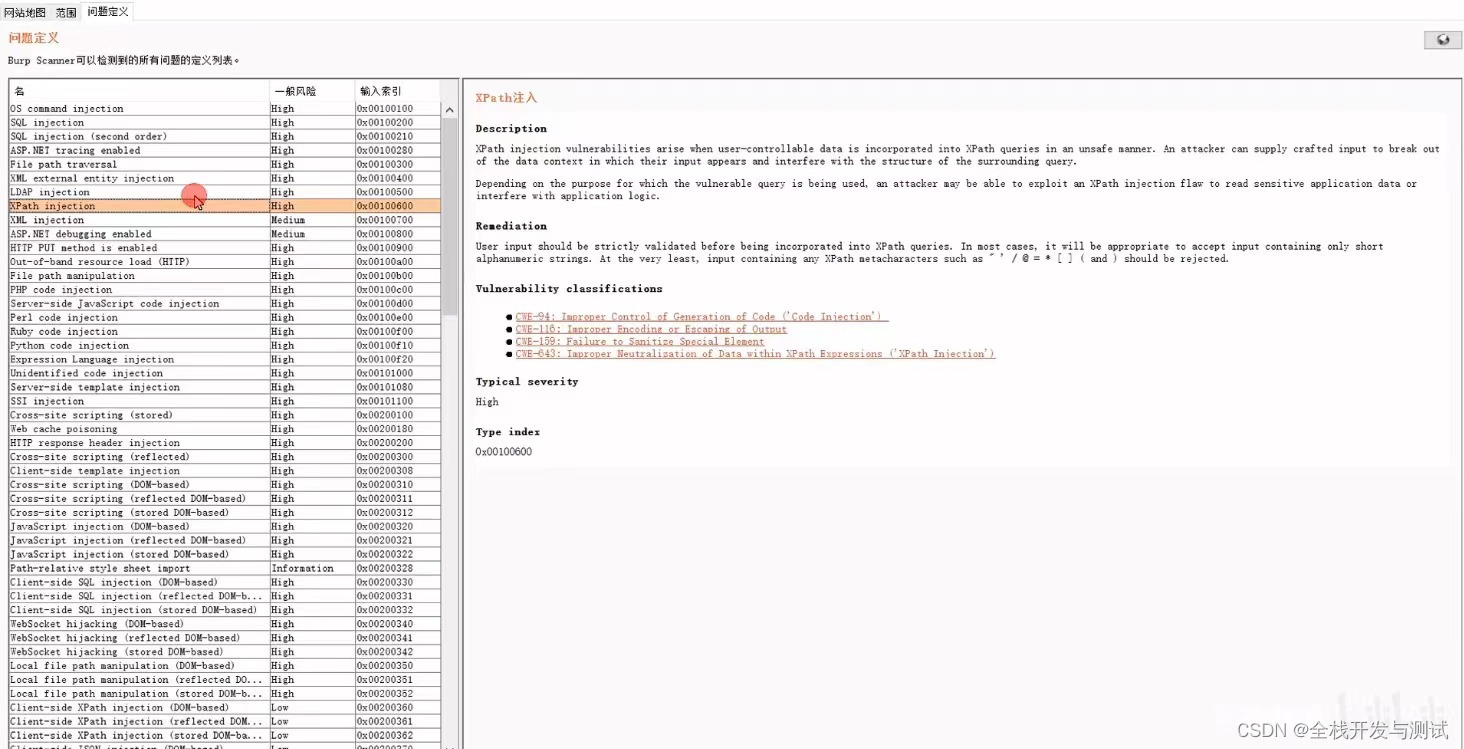This screenshot has width=1464, height=749.
Task: Select the ASP.NET tracing enabled row
Action: click(x=225, y=151)
